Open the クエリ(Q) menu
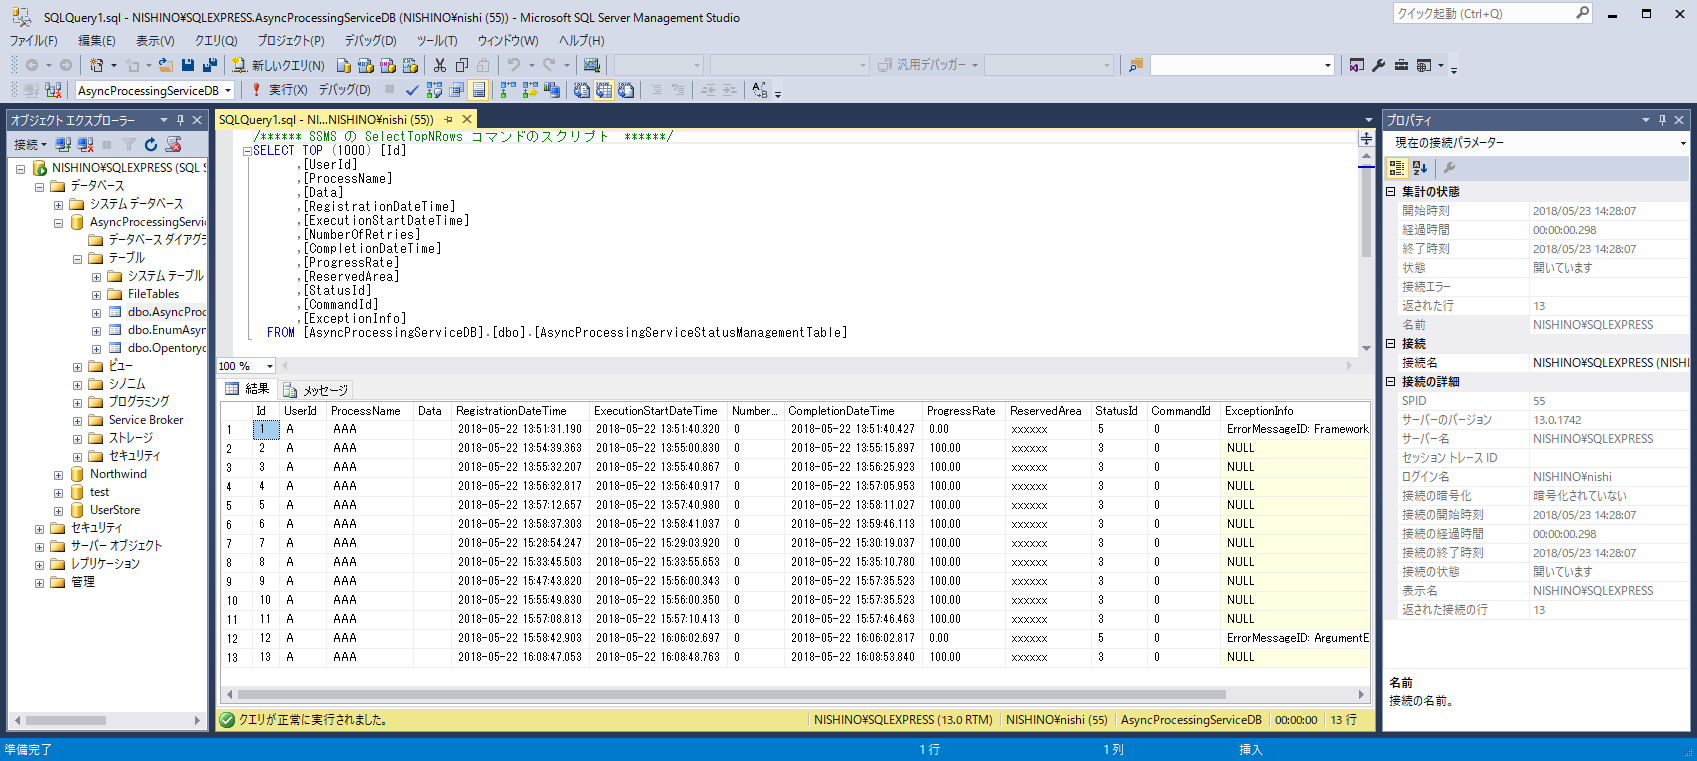1697x761 pixels. point(215,41)
